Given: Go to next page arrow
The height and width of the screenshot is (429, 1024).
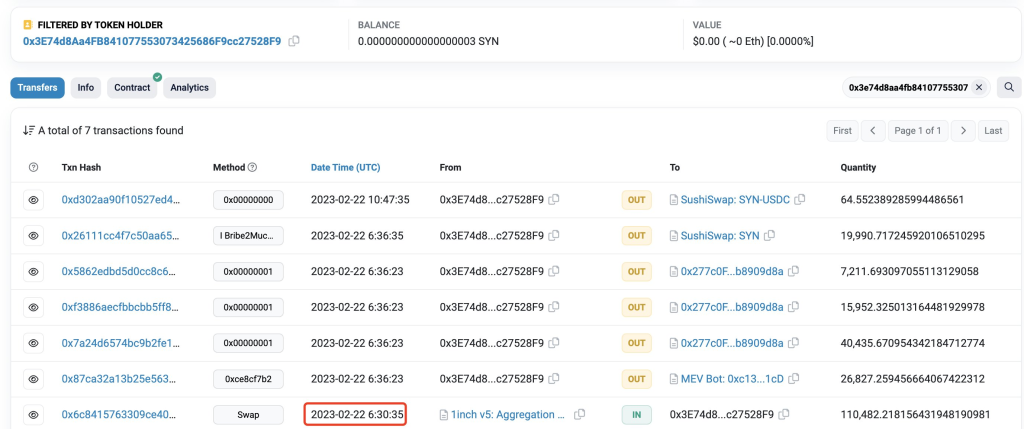Looking at the screenshot, I should pos(963,131).
